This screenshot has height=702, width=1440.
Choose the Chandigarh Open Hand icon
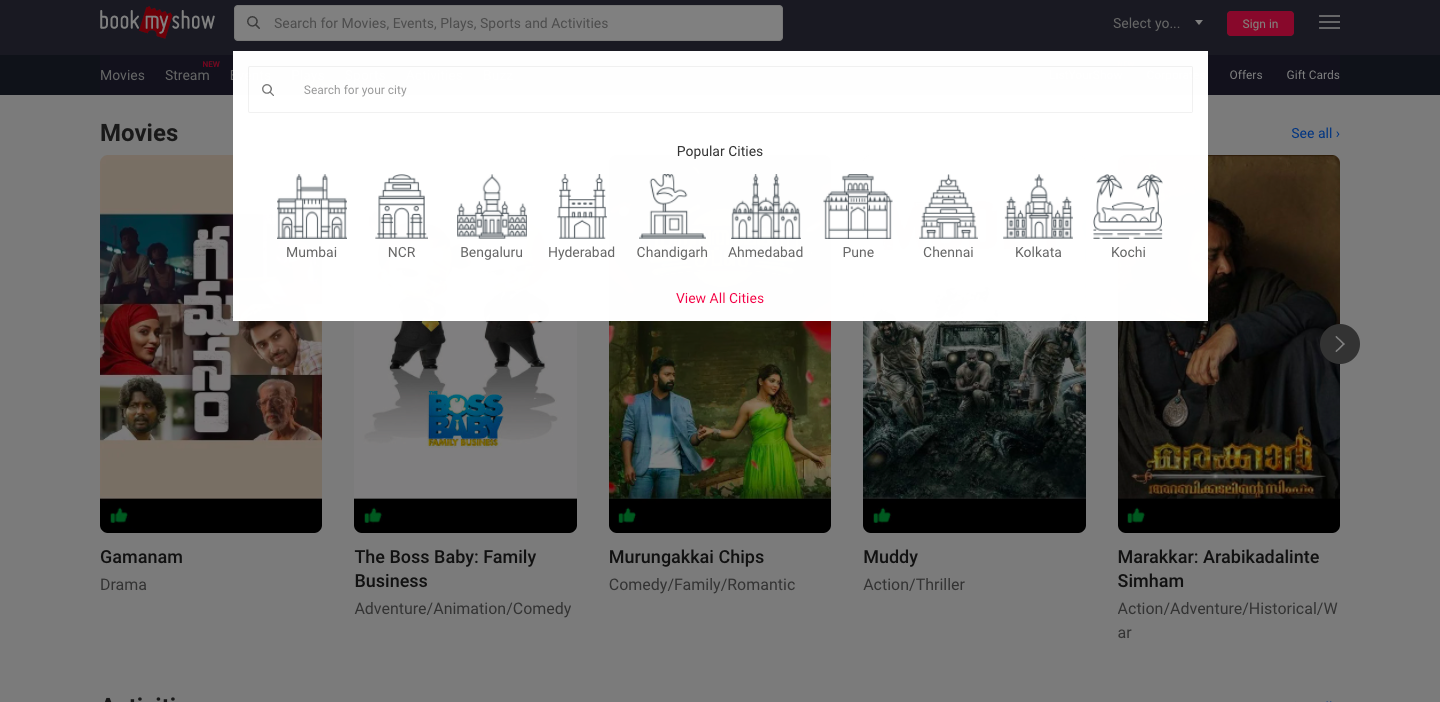tap(672, 207)
